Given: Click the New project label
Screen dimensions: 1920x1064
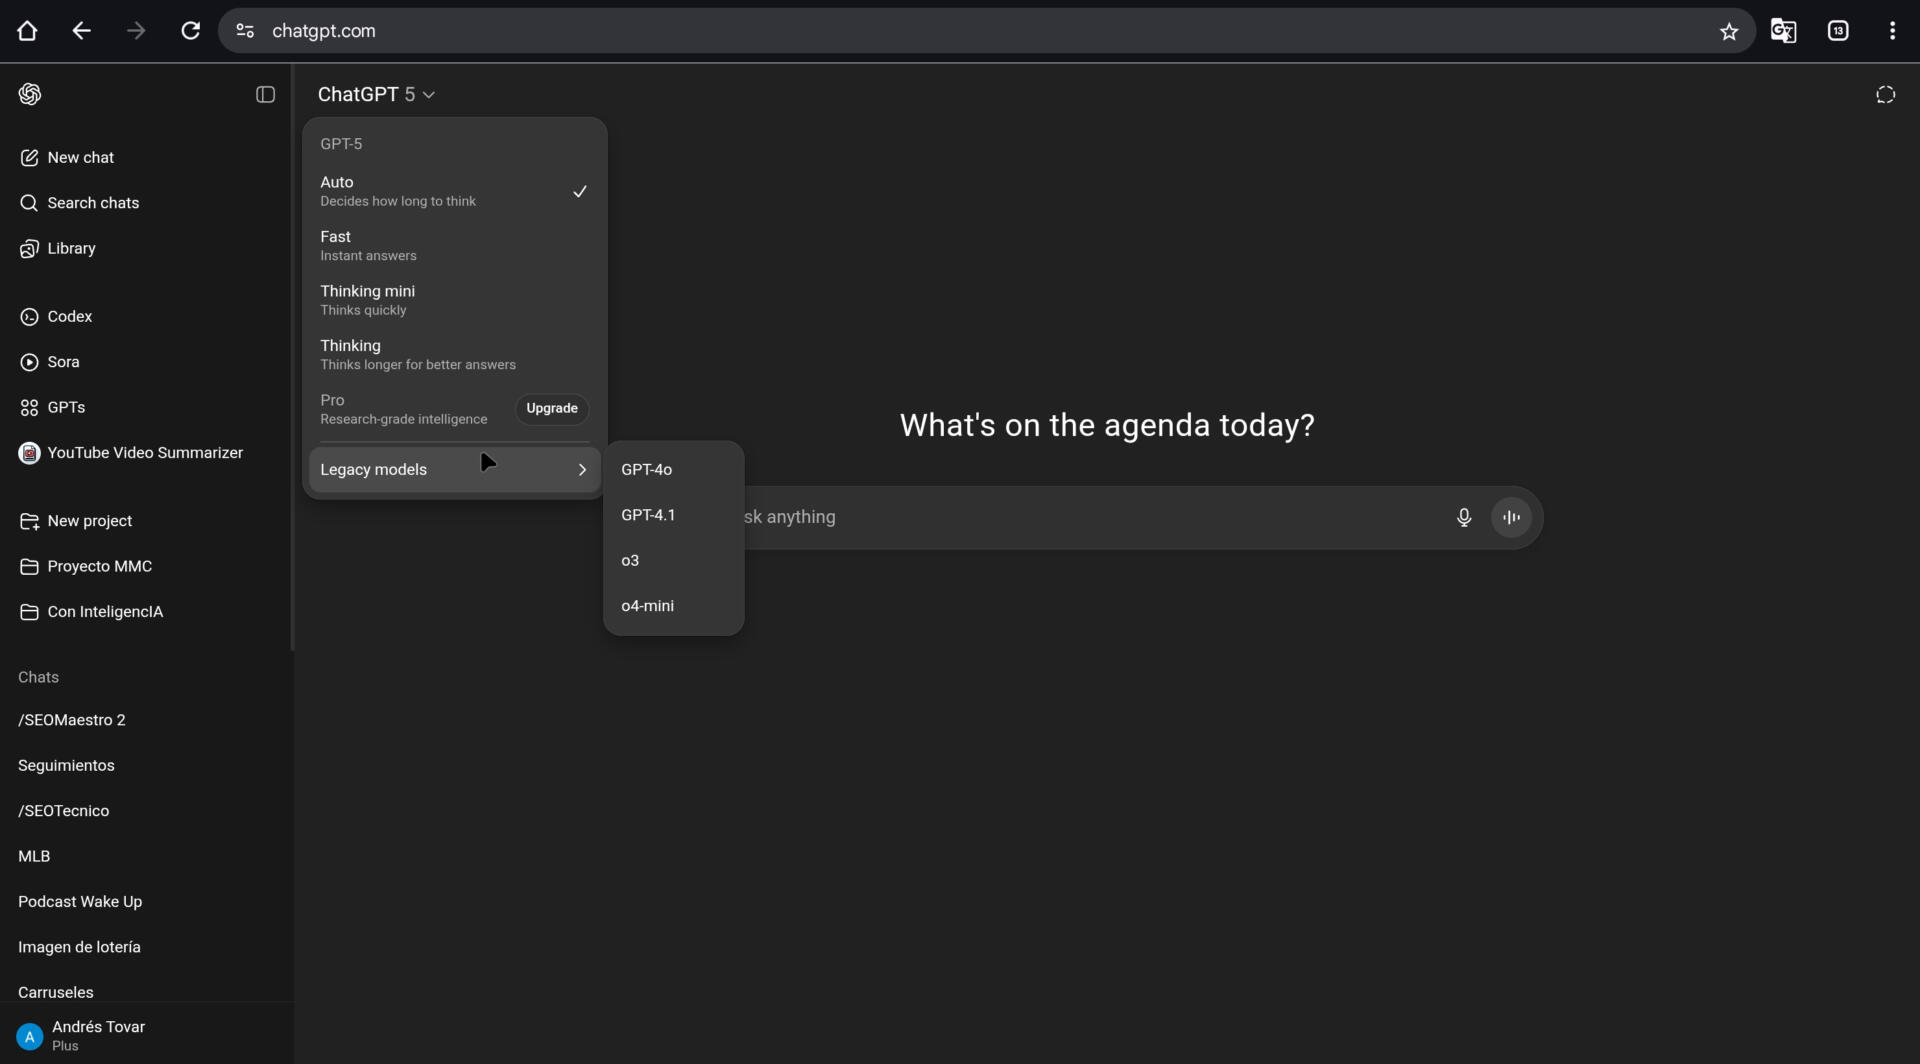Looking at the screenshot, I should point(90,521).
